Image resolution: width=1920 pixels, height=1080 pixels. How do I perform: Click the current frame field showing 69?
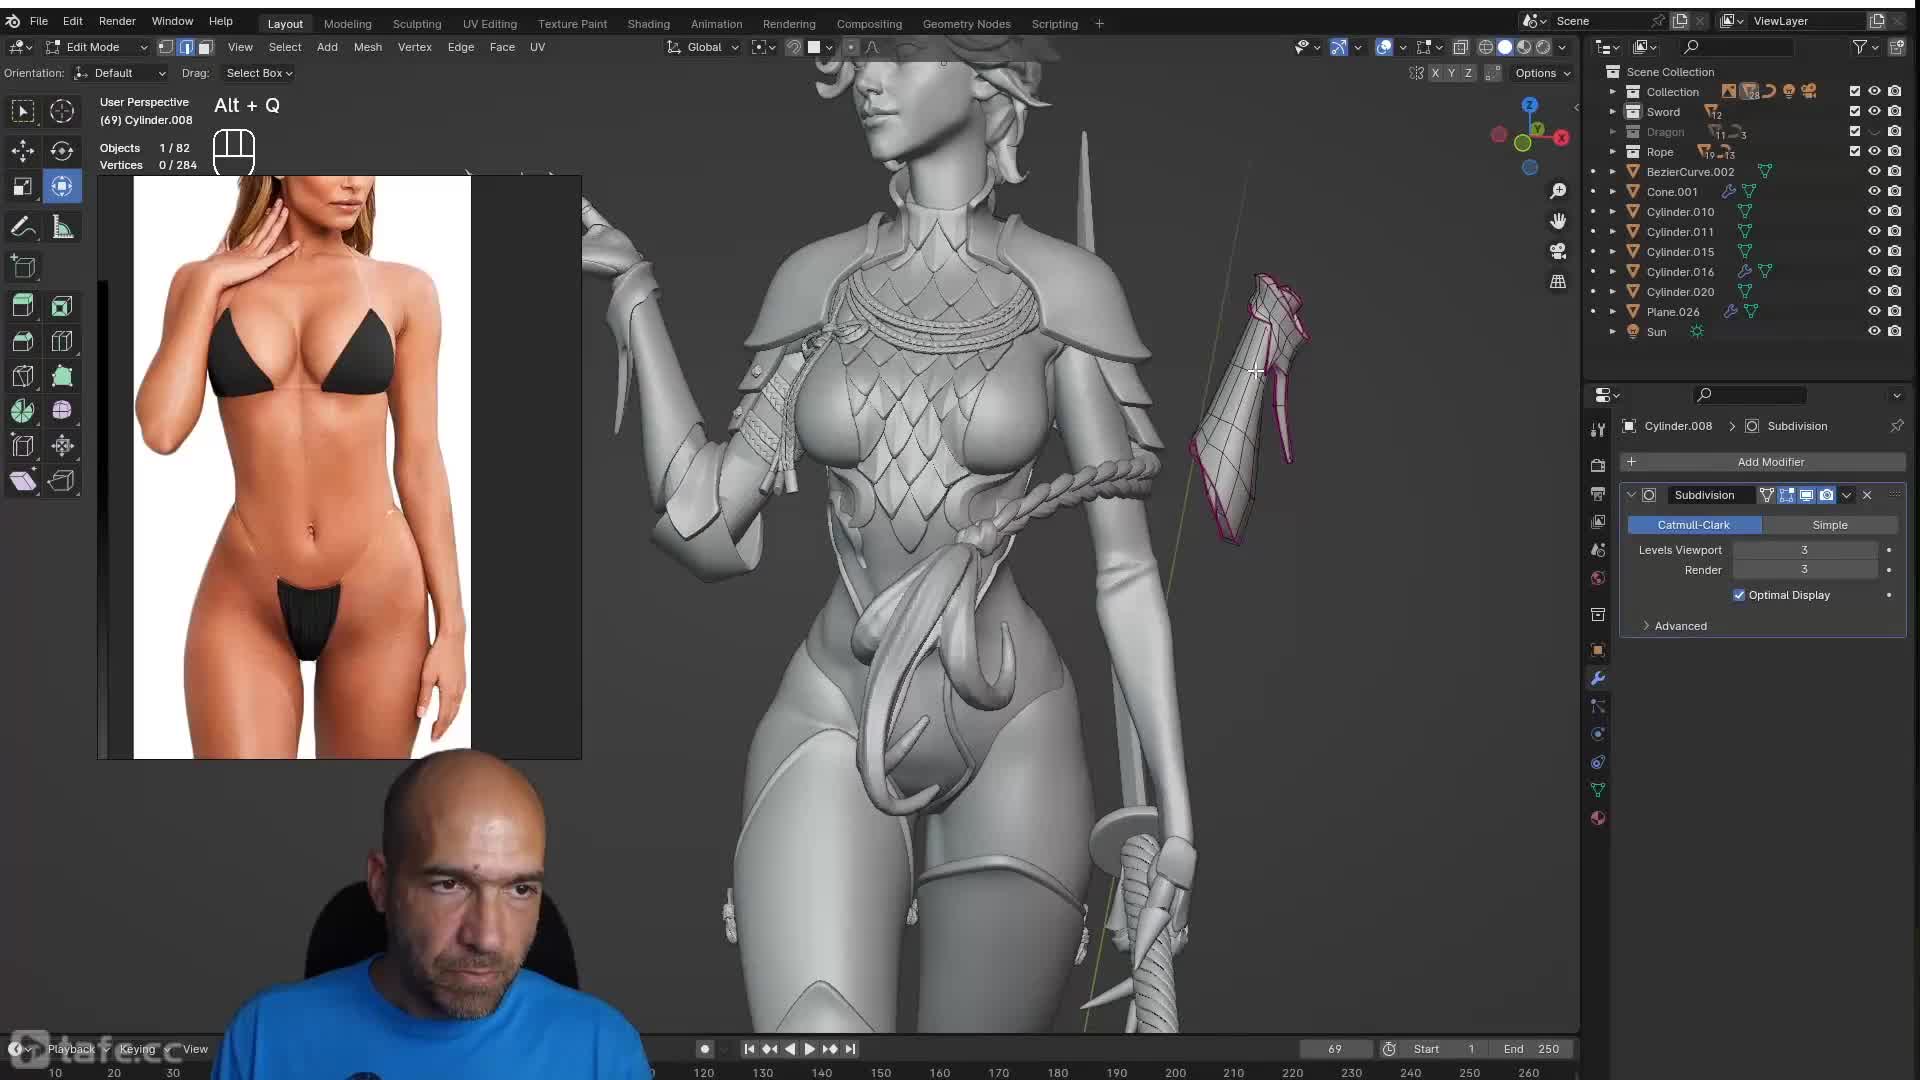coord(1335,1049)
